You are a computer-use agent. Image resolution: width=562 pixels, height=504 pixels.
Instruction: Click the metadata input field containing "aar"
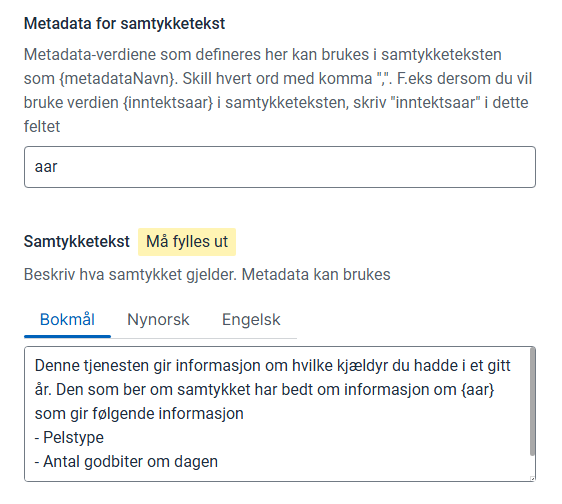pyautogui.click(x=280, y=167)
